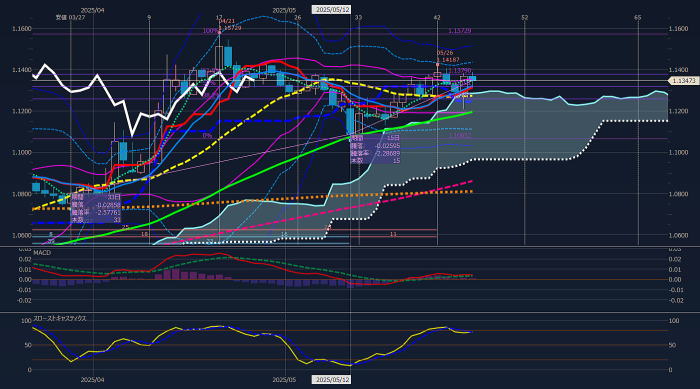
Task: Click 1.1600 on the left price axis
Action: point(21,29)
